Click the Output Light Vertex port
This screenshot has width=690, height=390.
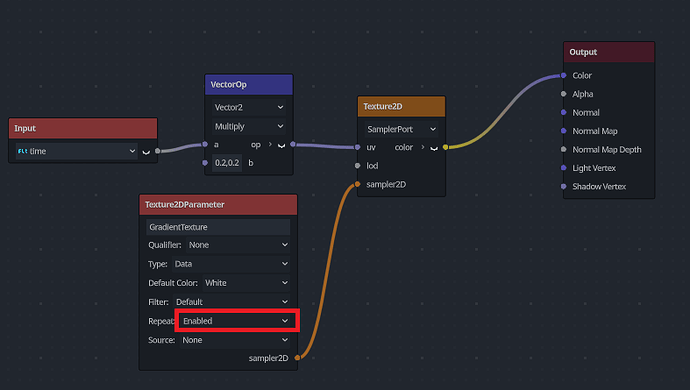[x=563, y=168]
